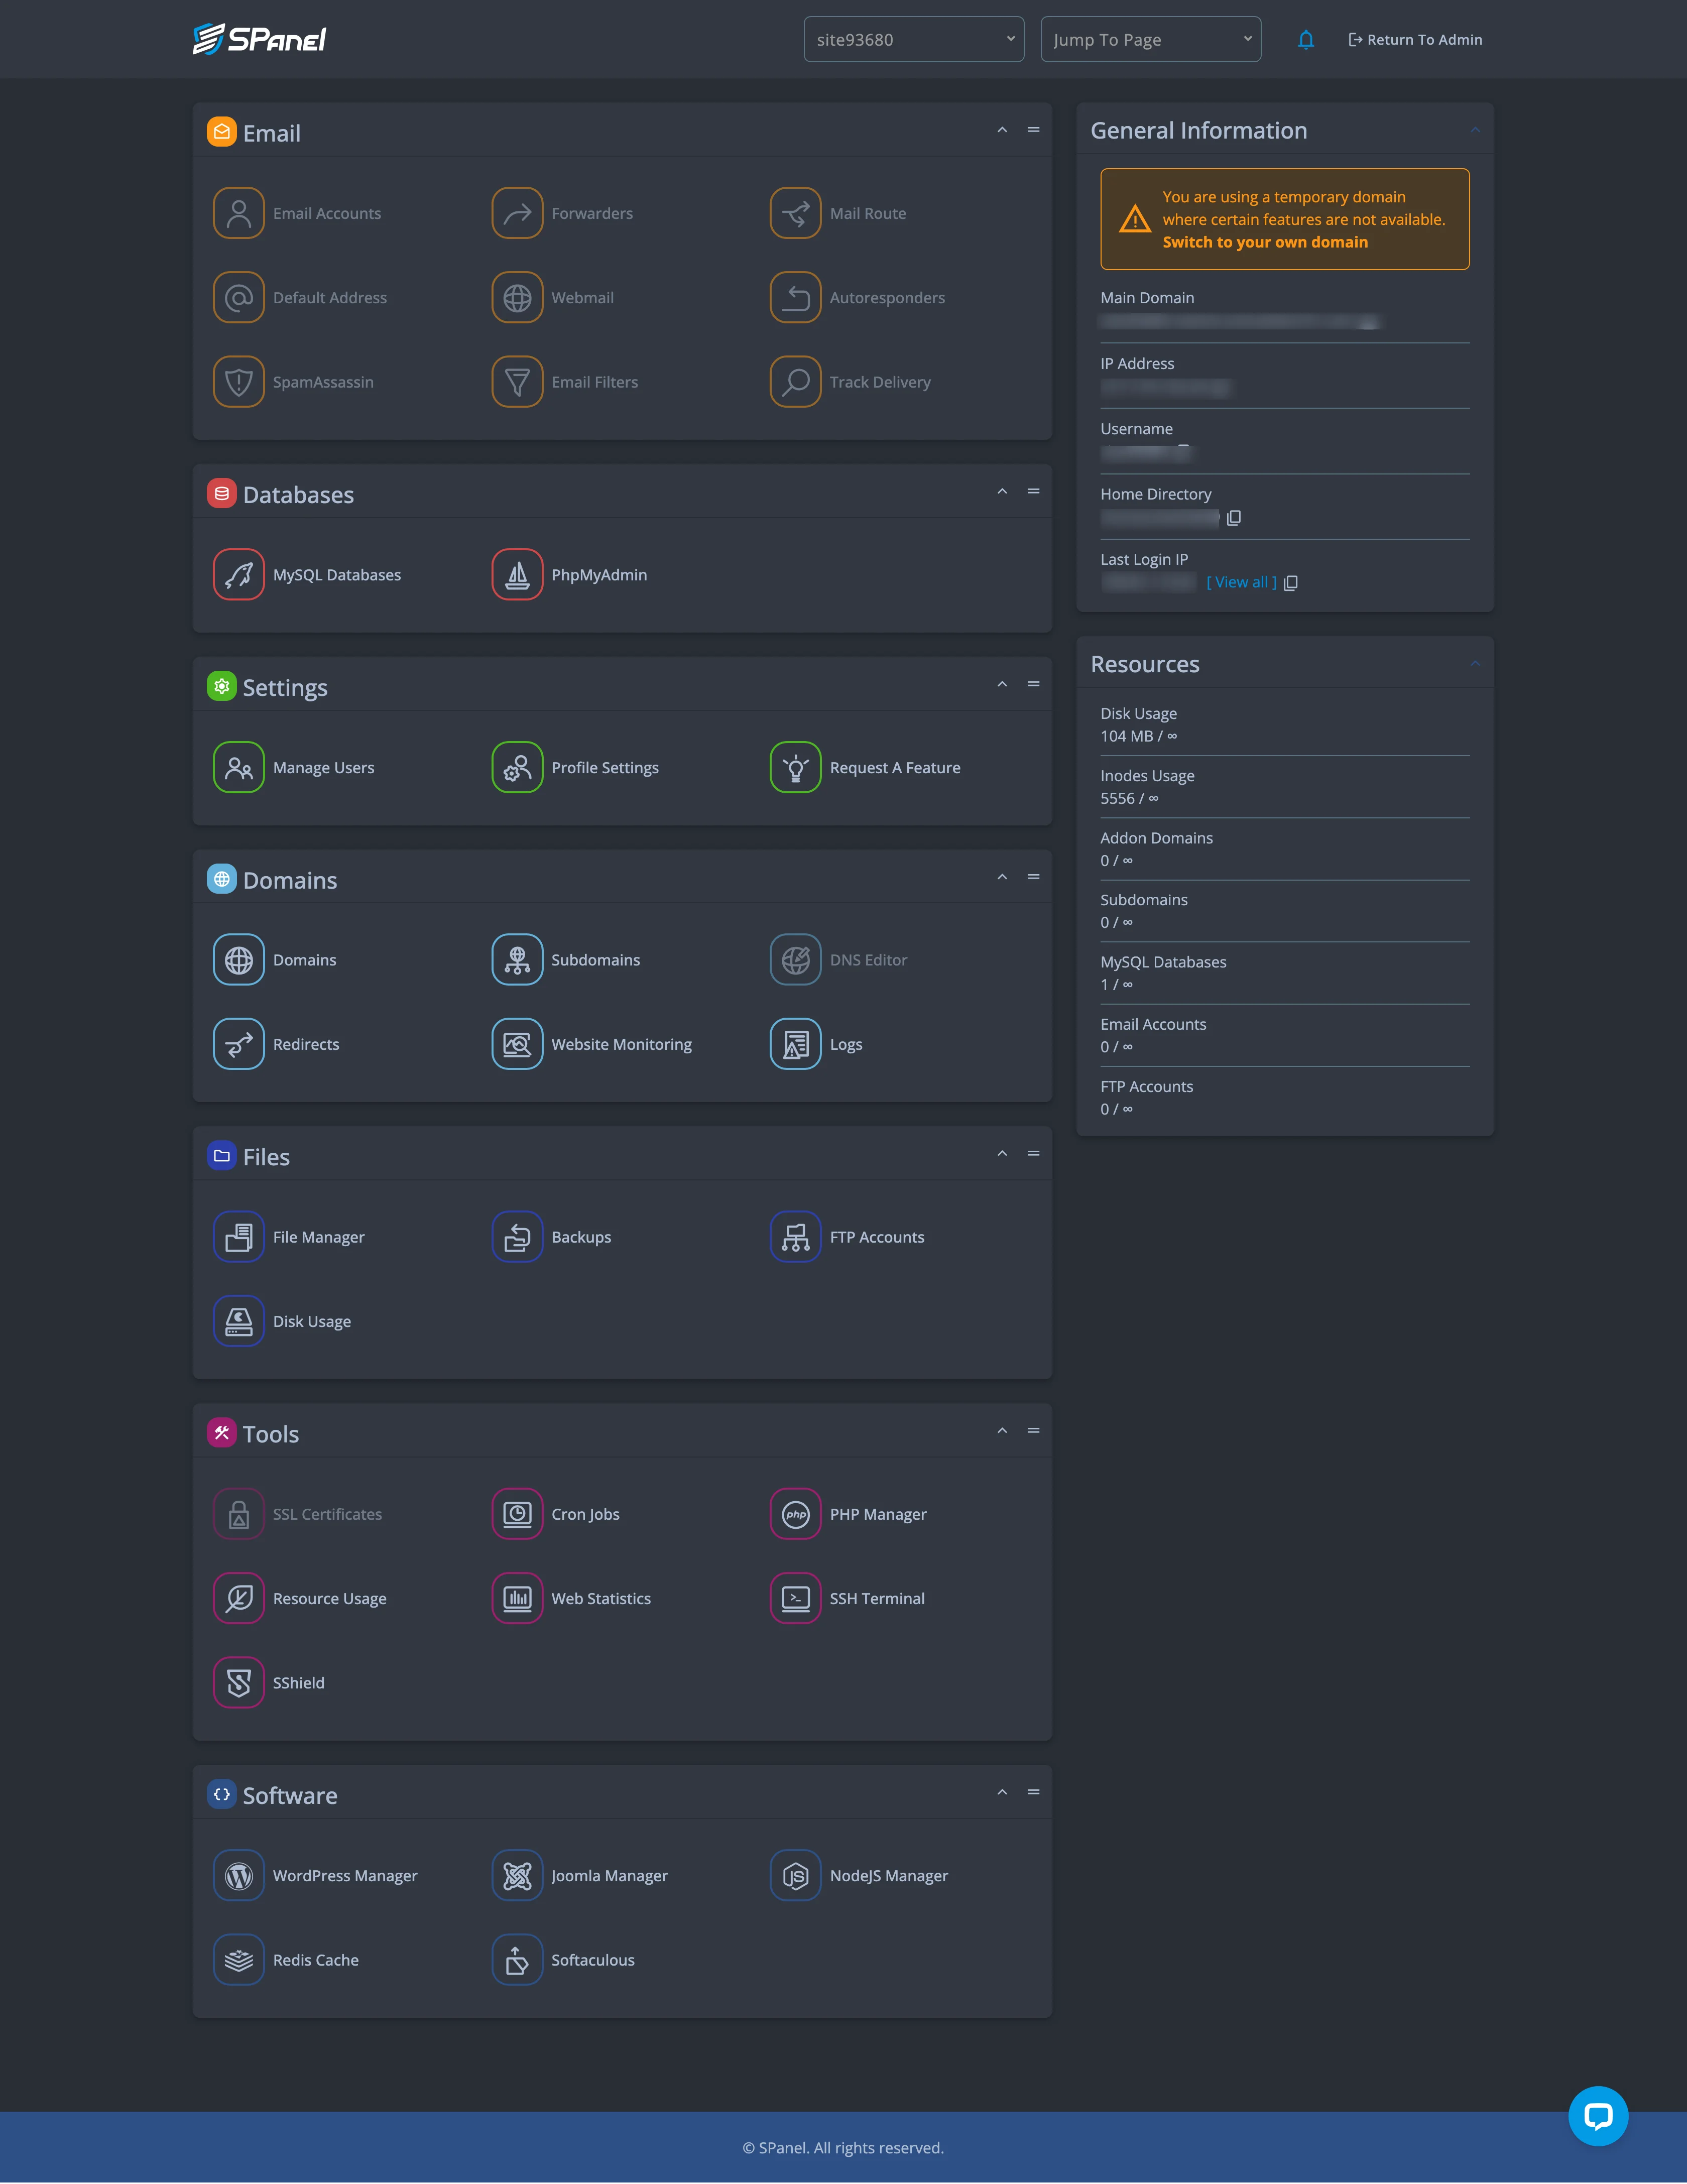
Task: Open the Jump To Page dropdown
Action: (x=1150, y=40)
